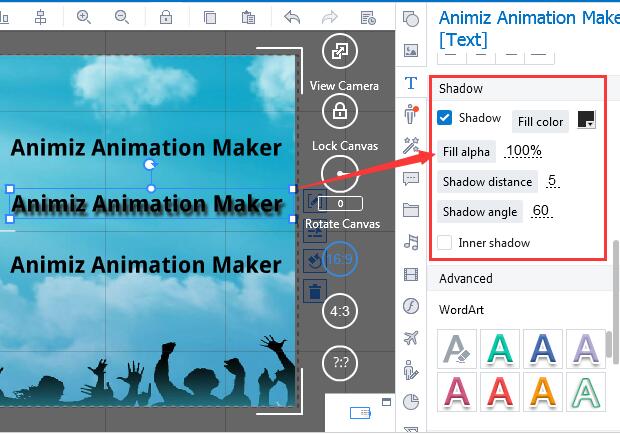Open the character role sidebar icon
Viewport: 620px width, 434px height.
[x=411, y=114]
